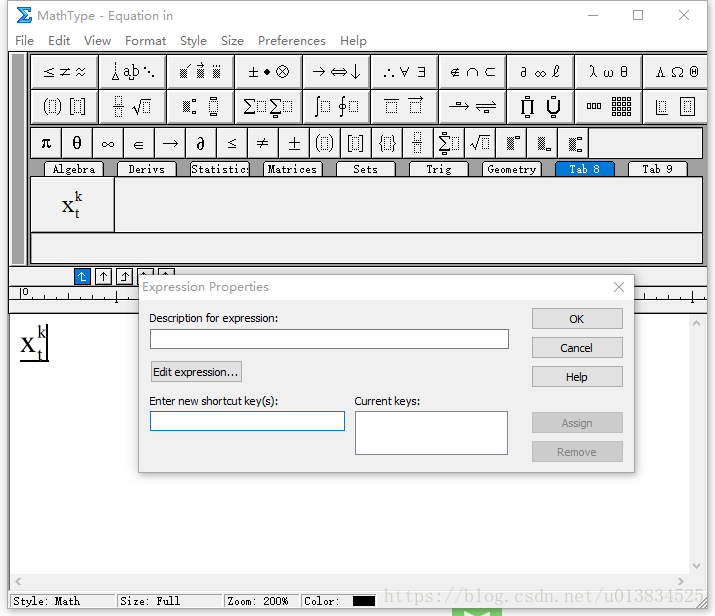Open the operator symbols palette (± • ⊗)
The image size is (715, 616).
pyautogui.click(x=269, y=72)
